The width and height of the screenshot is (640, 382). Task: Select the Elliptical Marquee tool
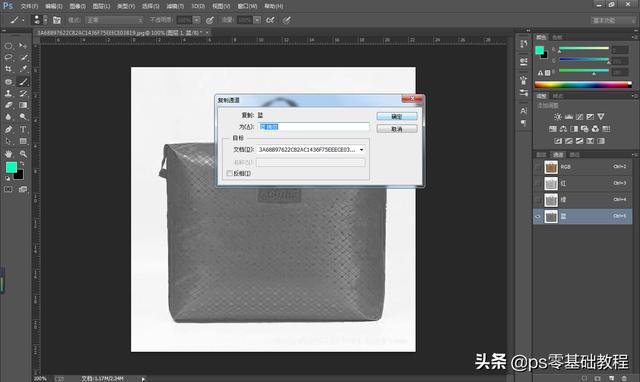pos(8,46)
